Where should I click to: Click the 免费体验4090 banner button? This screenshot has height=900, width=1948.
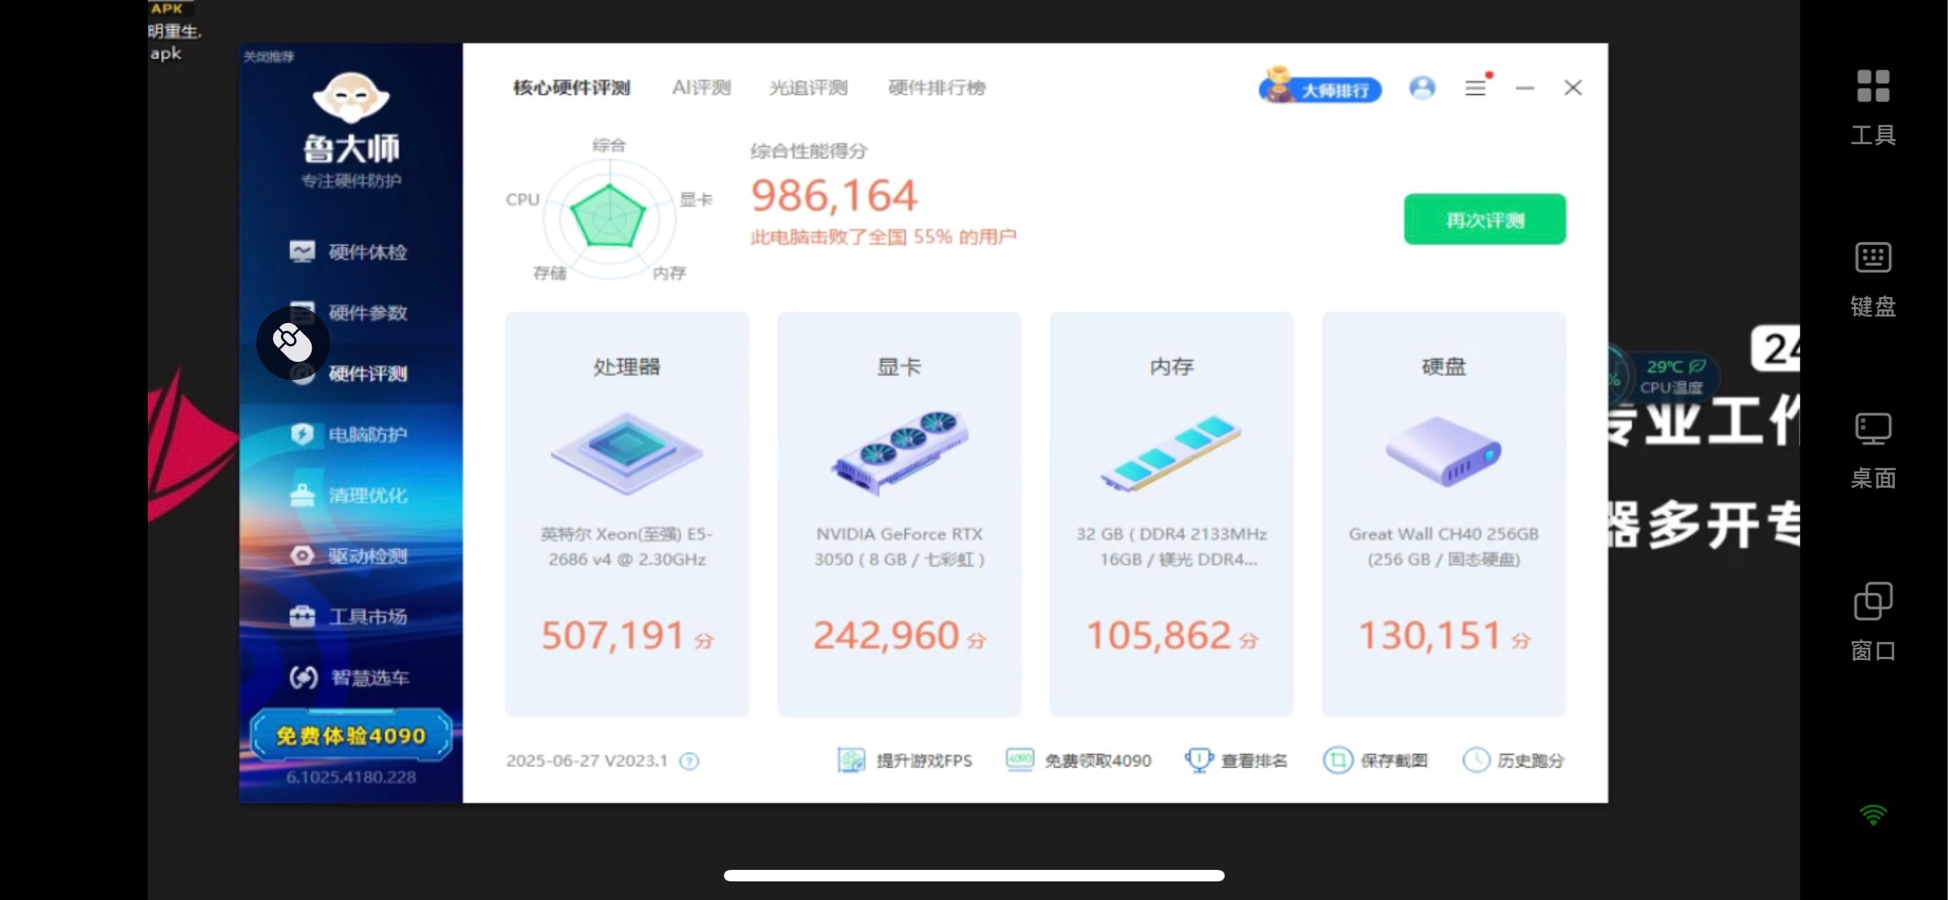tap(351, 736)
